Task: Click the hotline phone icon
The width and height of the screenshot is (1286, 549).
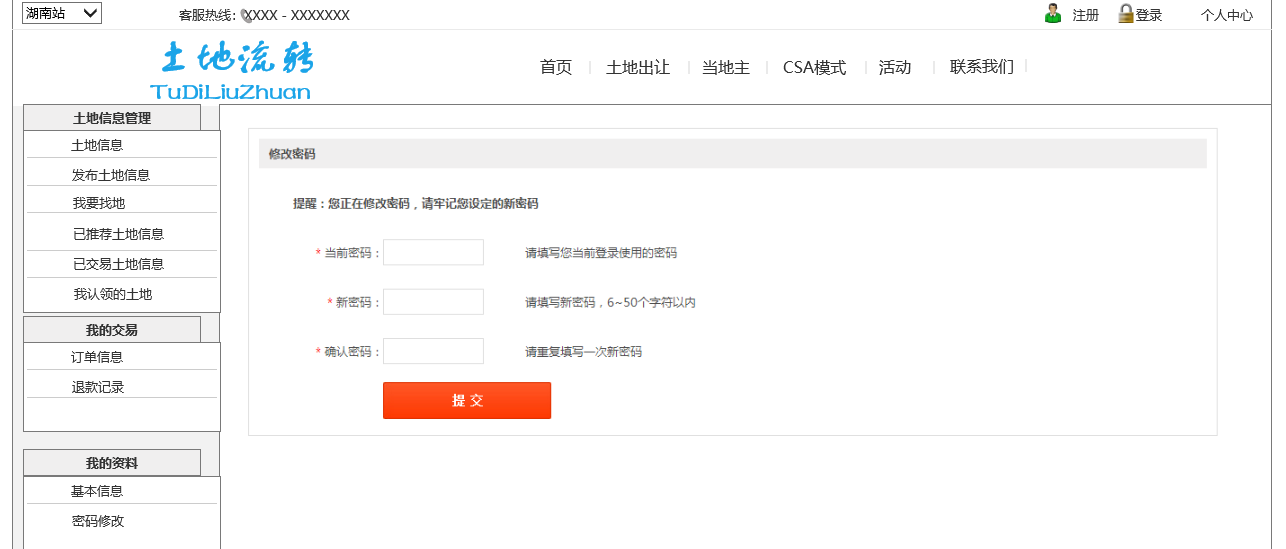Action: click(x=245, y=15)
